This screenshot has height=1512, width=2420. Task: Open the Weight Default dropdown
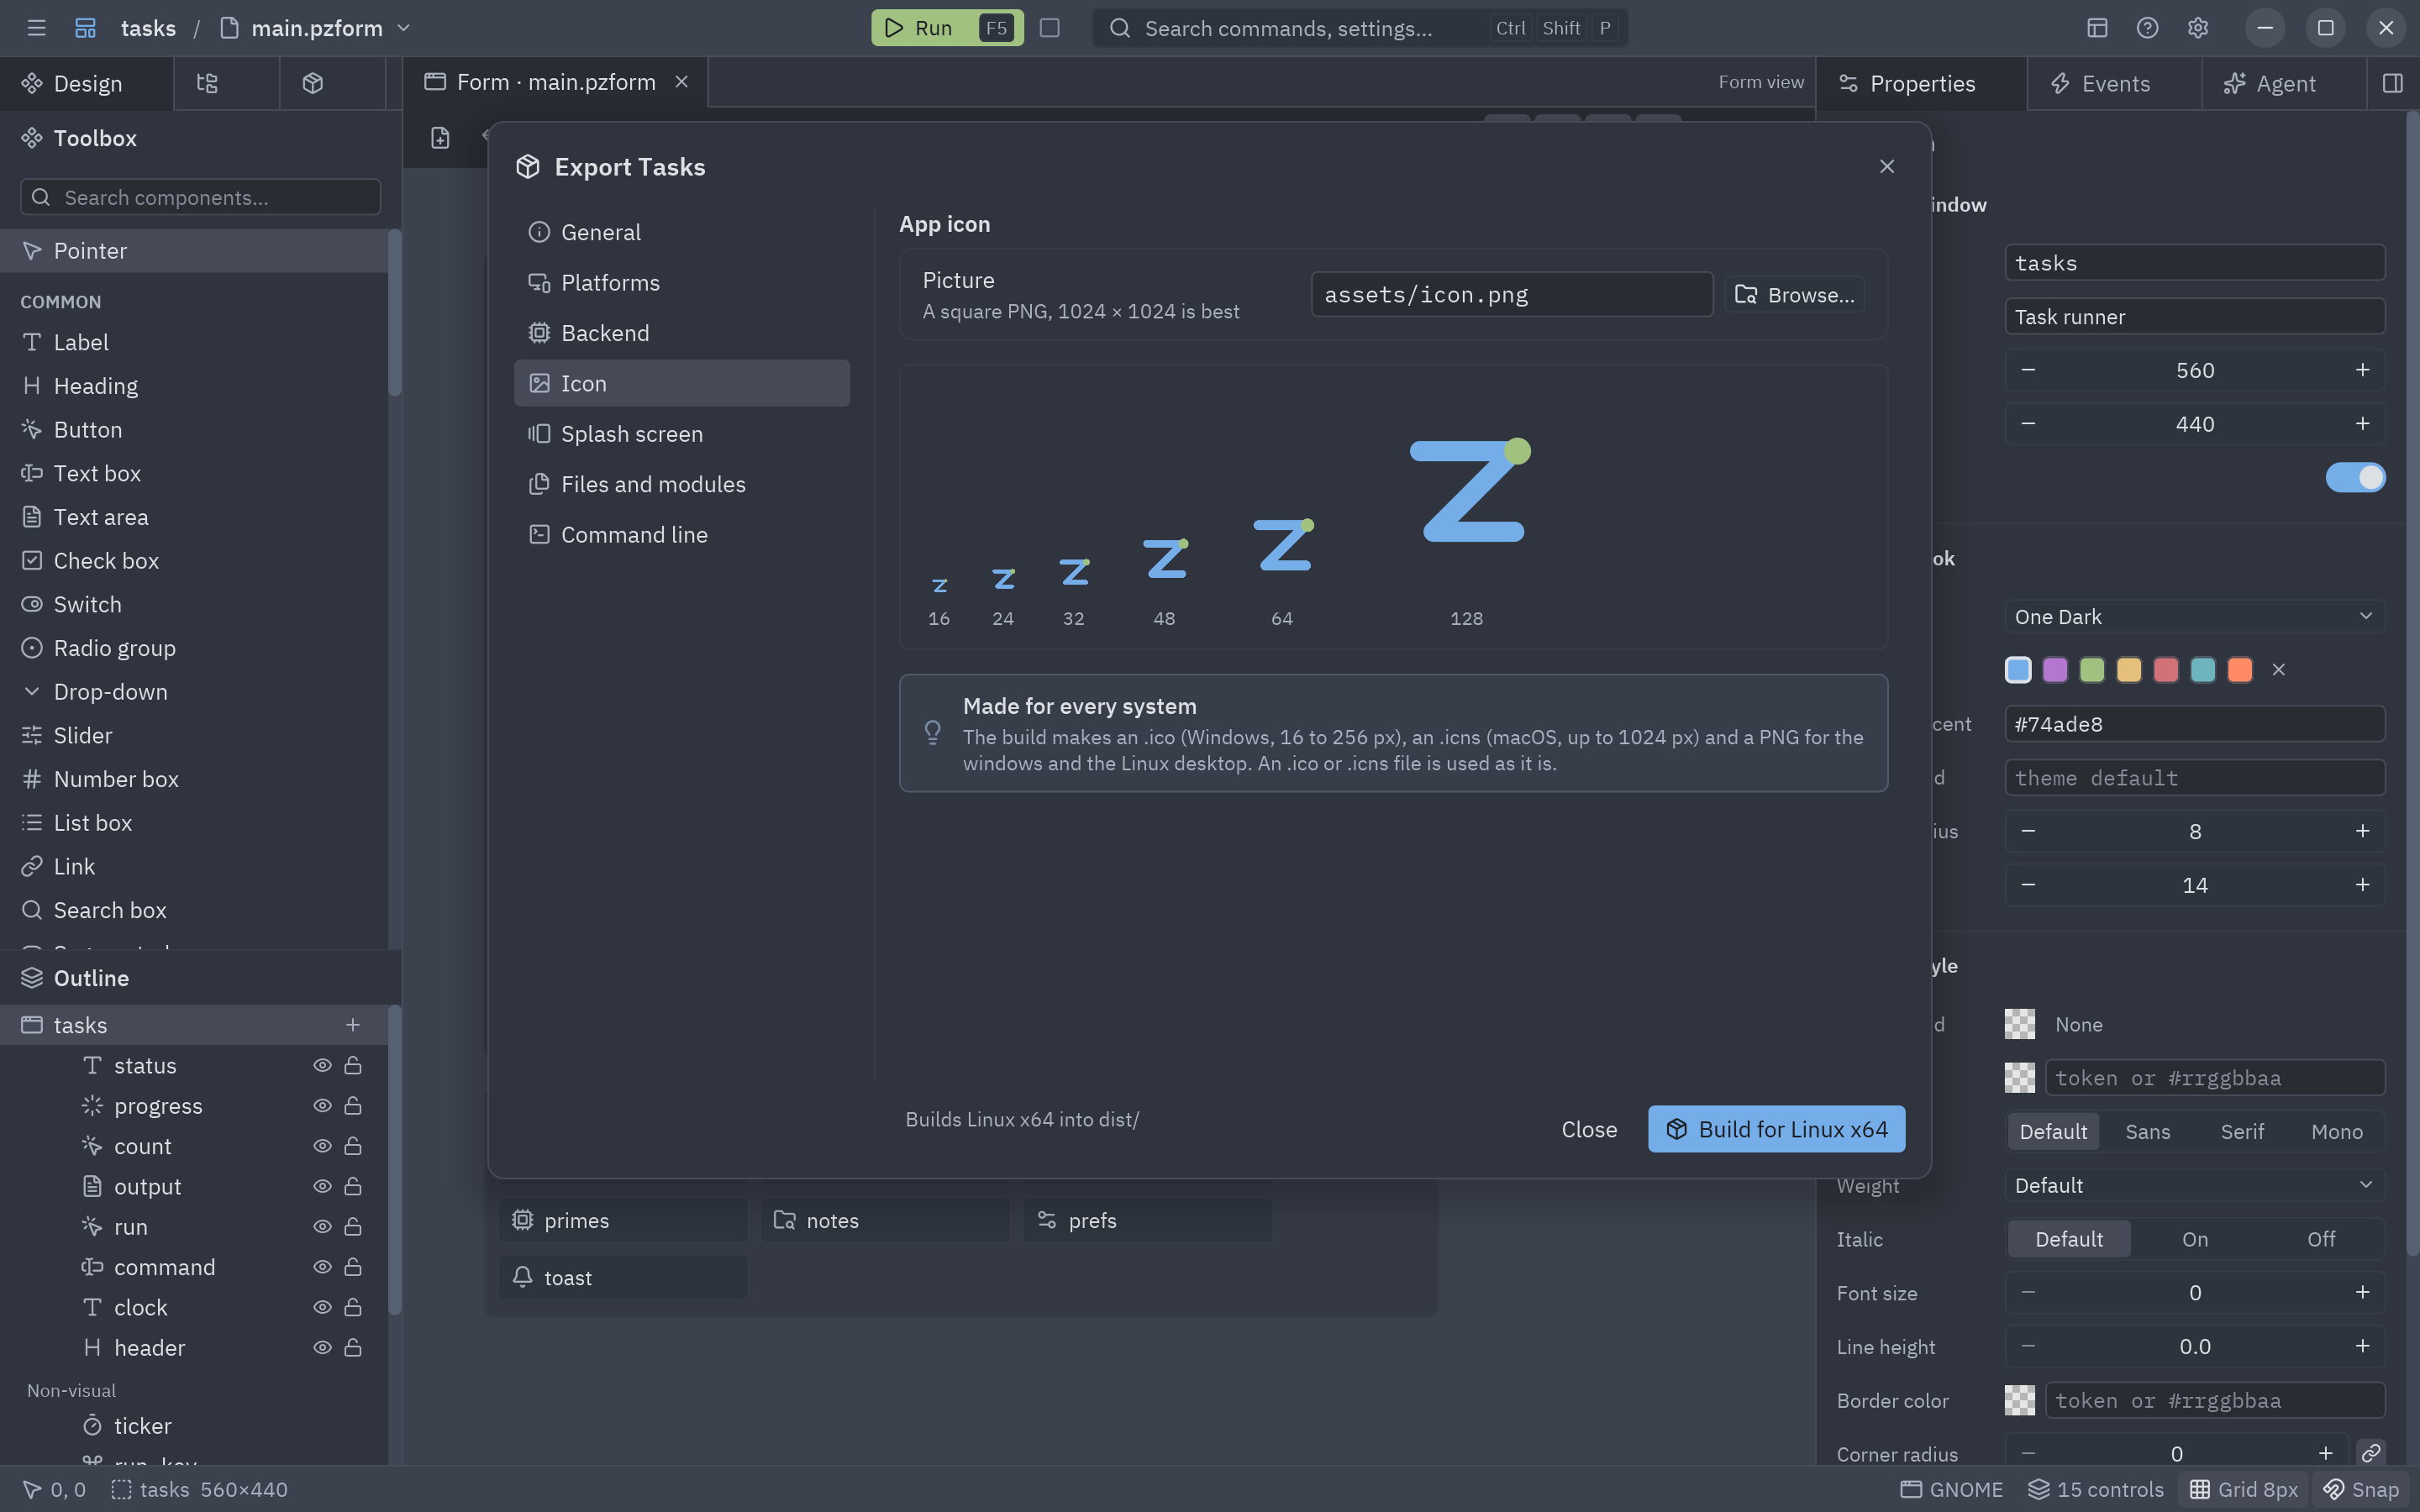[x=2194, y=1185]
